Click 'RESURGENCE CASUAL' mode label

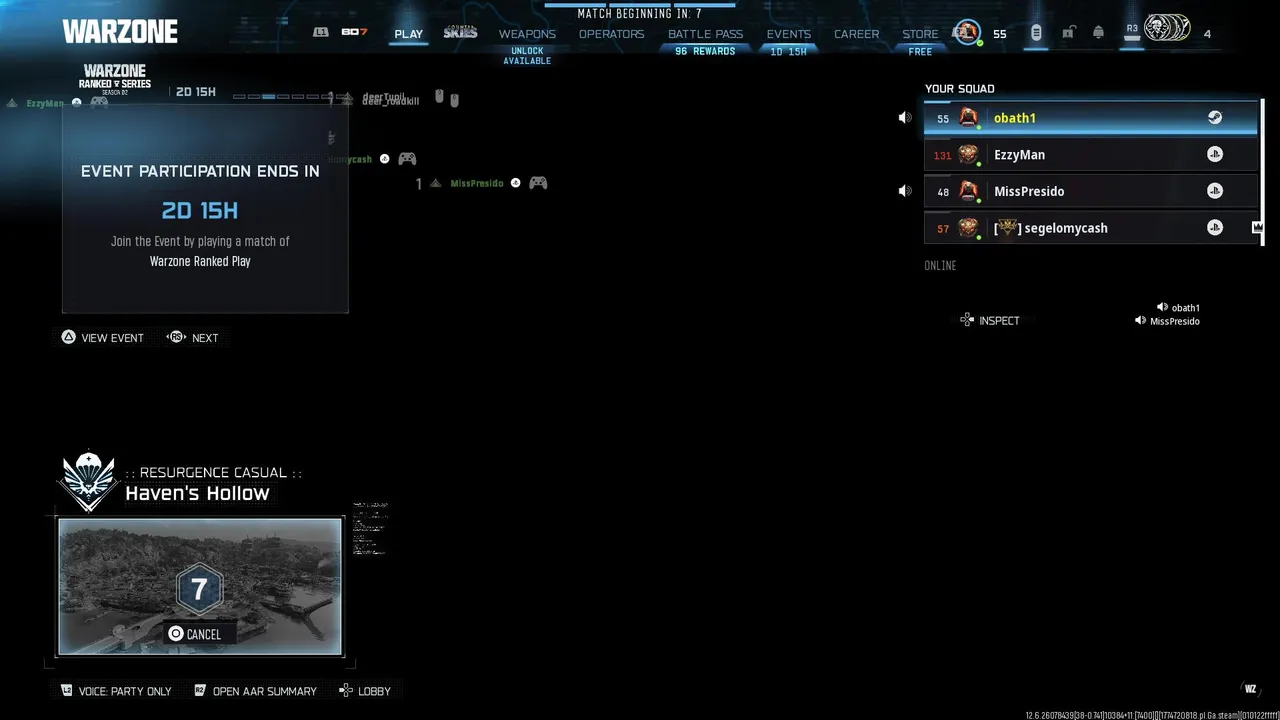pyautogui.click(x=214, y=472)
